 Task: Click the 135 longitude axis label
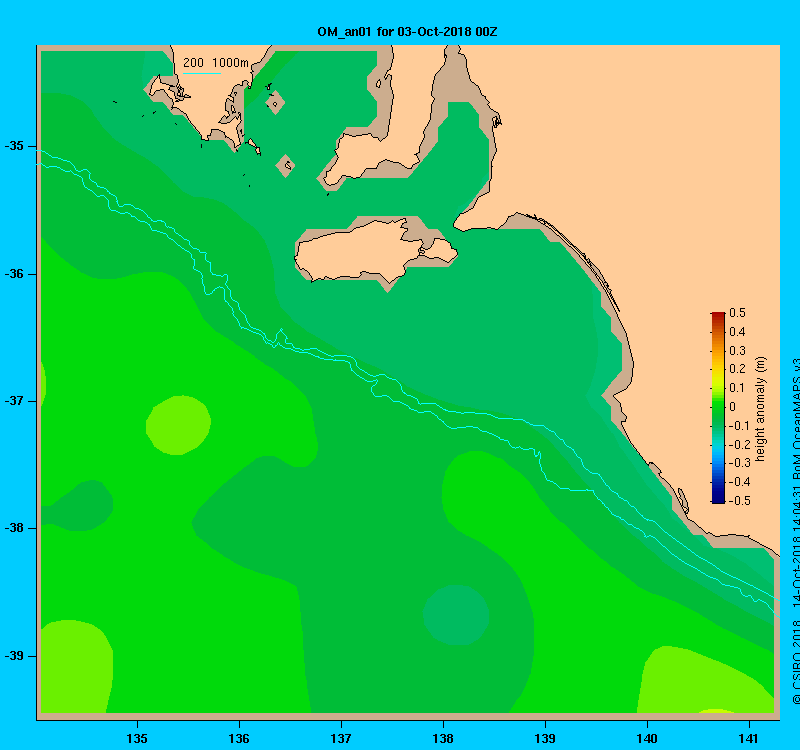[x=137, y=738]
